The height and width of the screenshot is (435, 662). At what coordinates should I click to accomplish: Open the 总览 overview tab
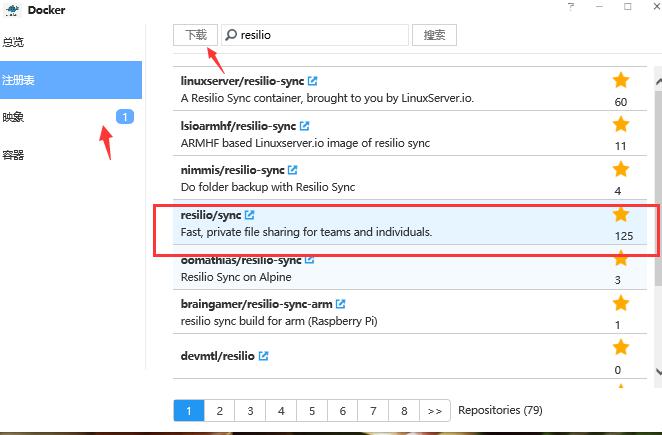tap(14, 43)
